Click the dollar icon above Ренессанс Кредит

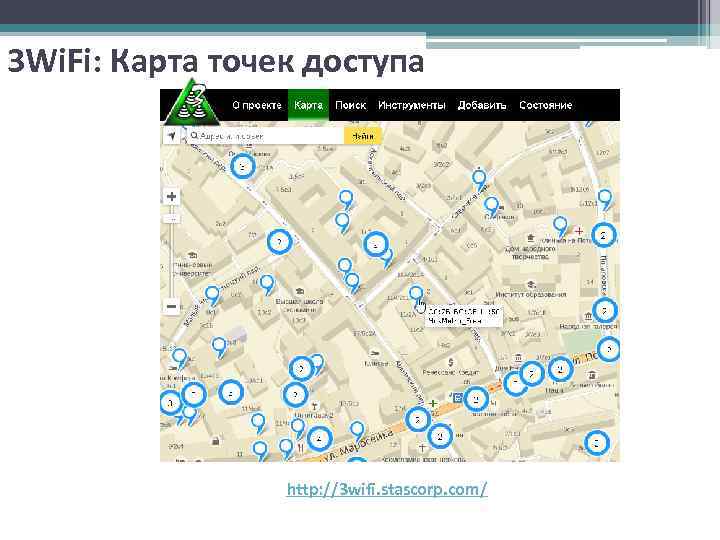click(x=450, y=363)
